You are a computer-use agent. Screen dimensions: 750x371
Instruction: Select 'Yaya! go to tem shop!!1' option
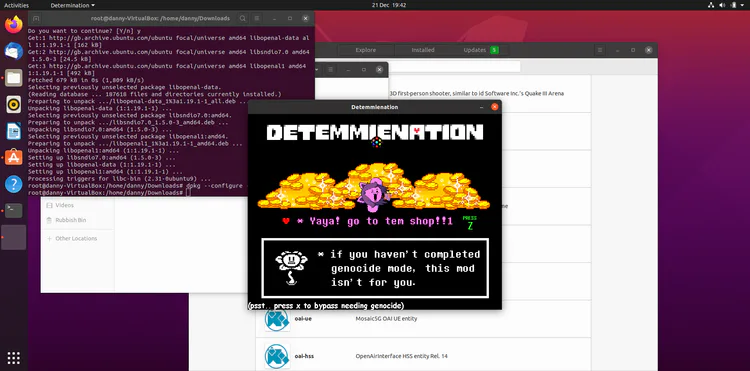coord(375,221)
